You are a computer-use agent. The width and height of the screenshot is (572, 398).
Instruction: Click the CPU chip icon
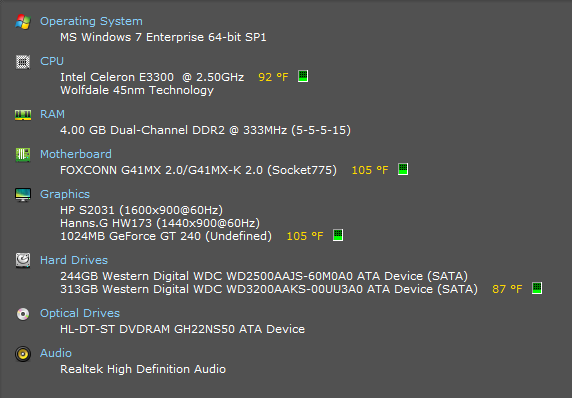pyautogui.click(x=23, y=62)
